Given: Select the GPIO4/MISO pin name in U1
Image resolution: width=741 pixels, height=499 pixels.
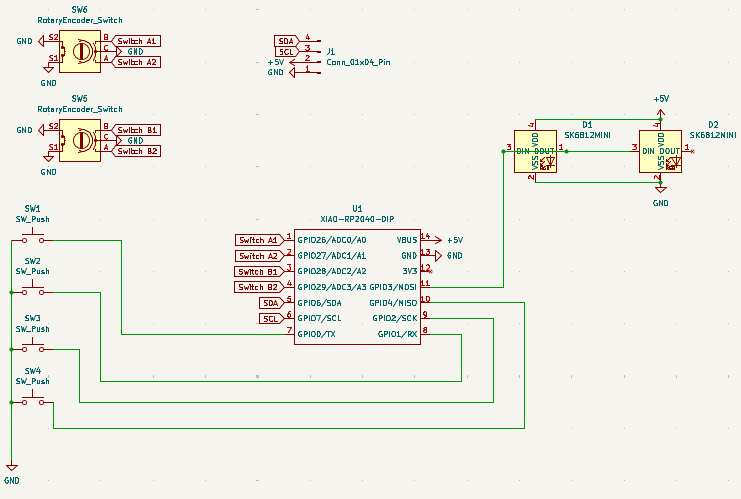Looking at the screenshot, I should pyautogui.click(x=393, y=303).
